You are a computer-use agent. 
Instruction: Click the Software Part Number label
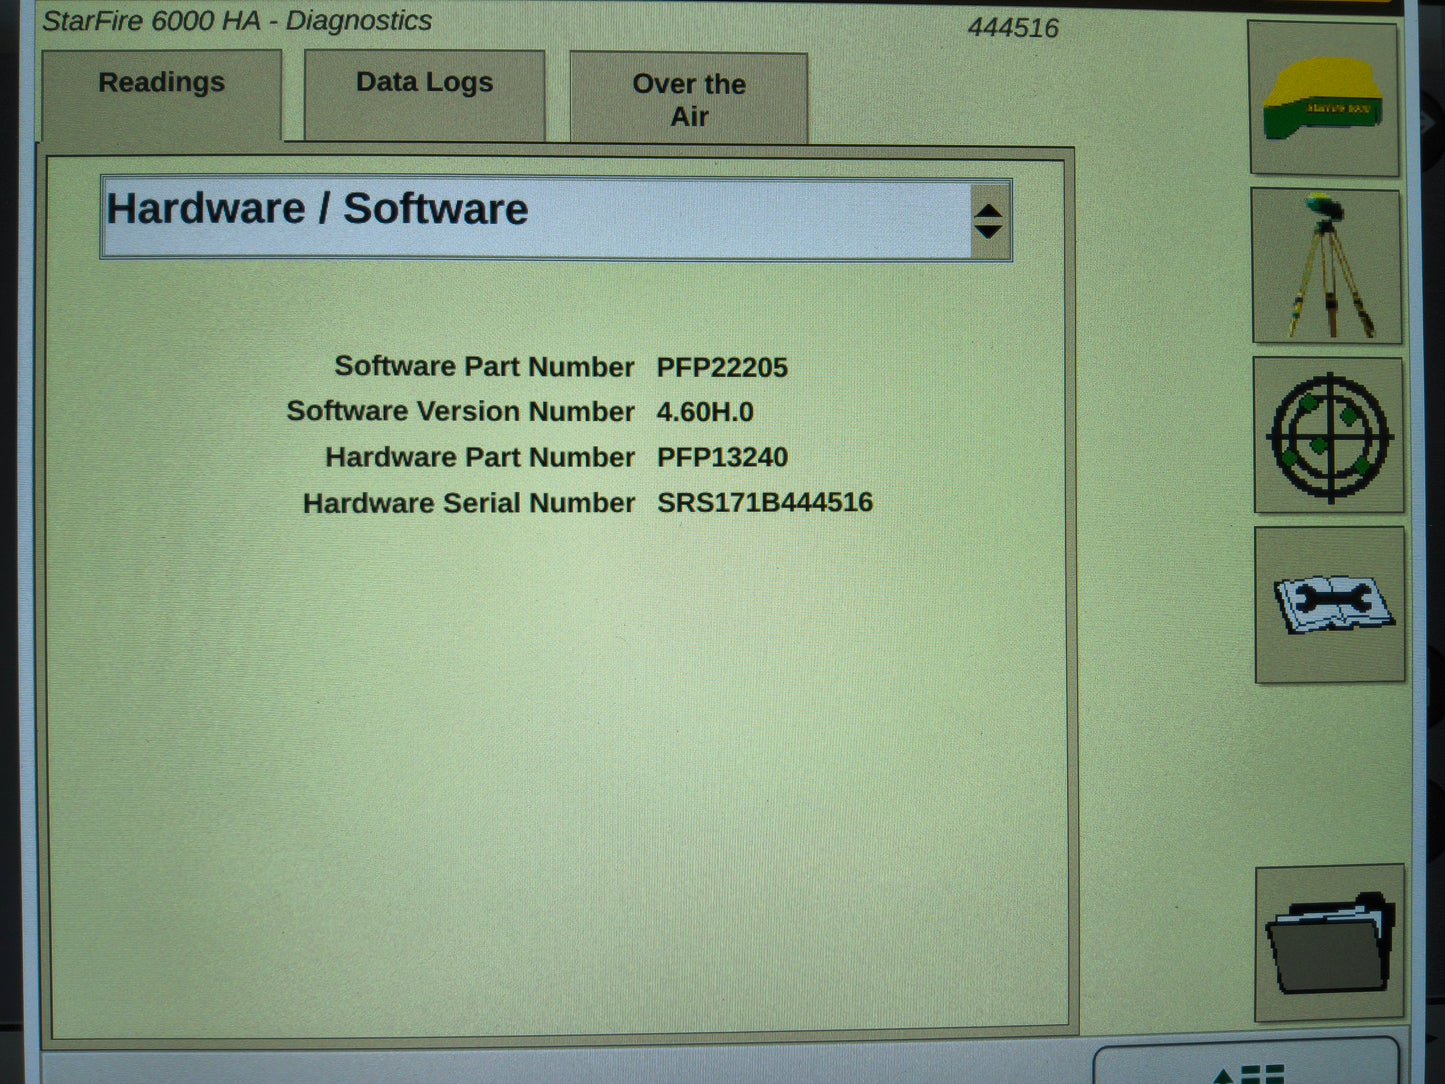tap(484, 367)
